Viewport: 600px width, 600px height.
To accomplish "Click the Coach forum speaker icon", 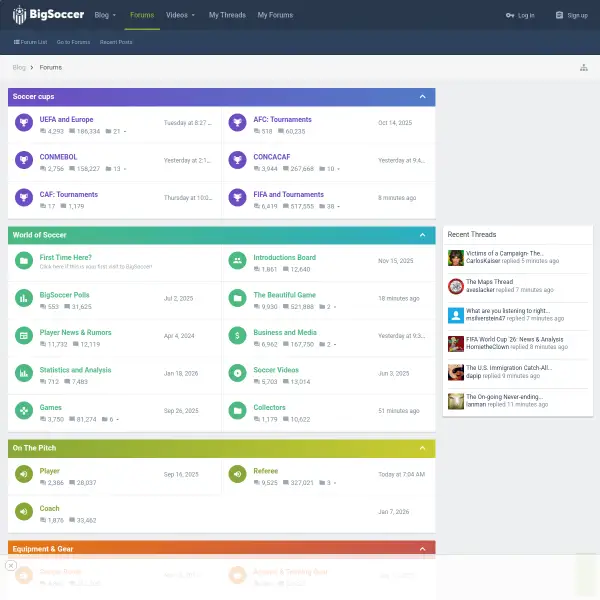I will (x=24, y=512).
